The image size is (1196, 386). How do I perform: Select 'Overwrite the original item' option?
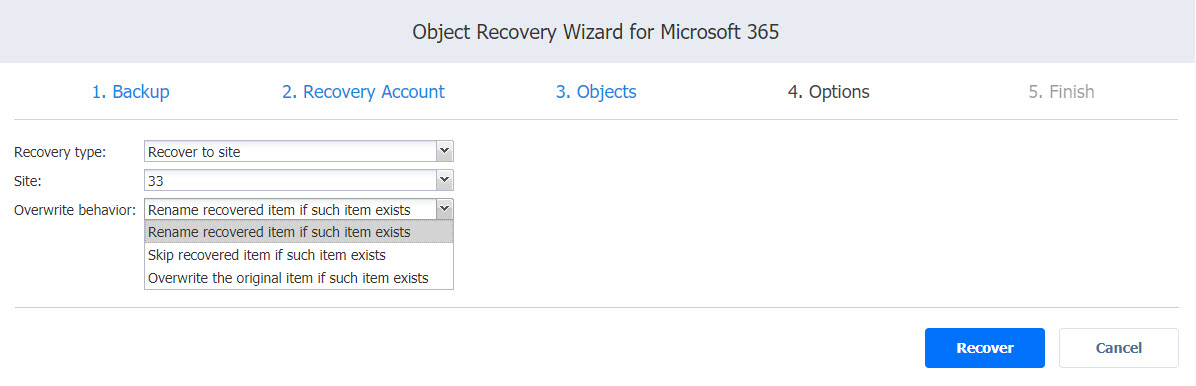[299, 278]
